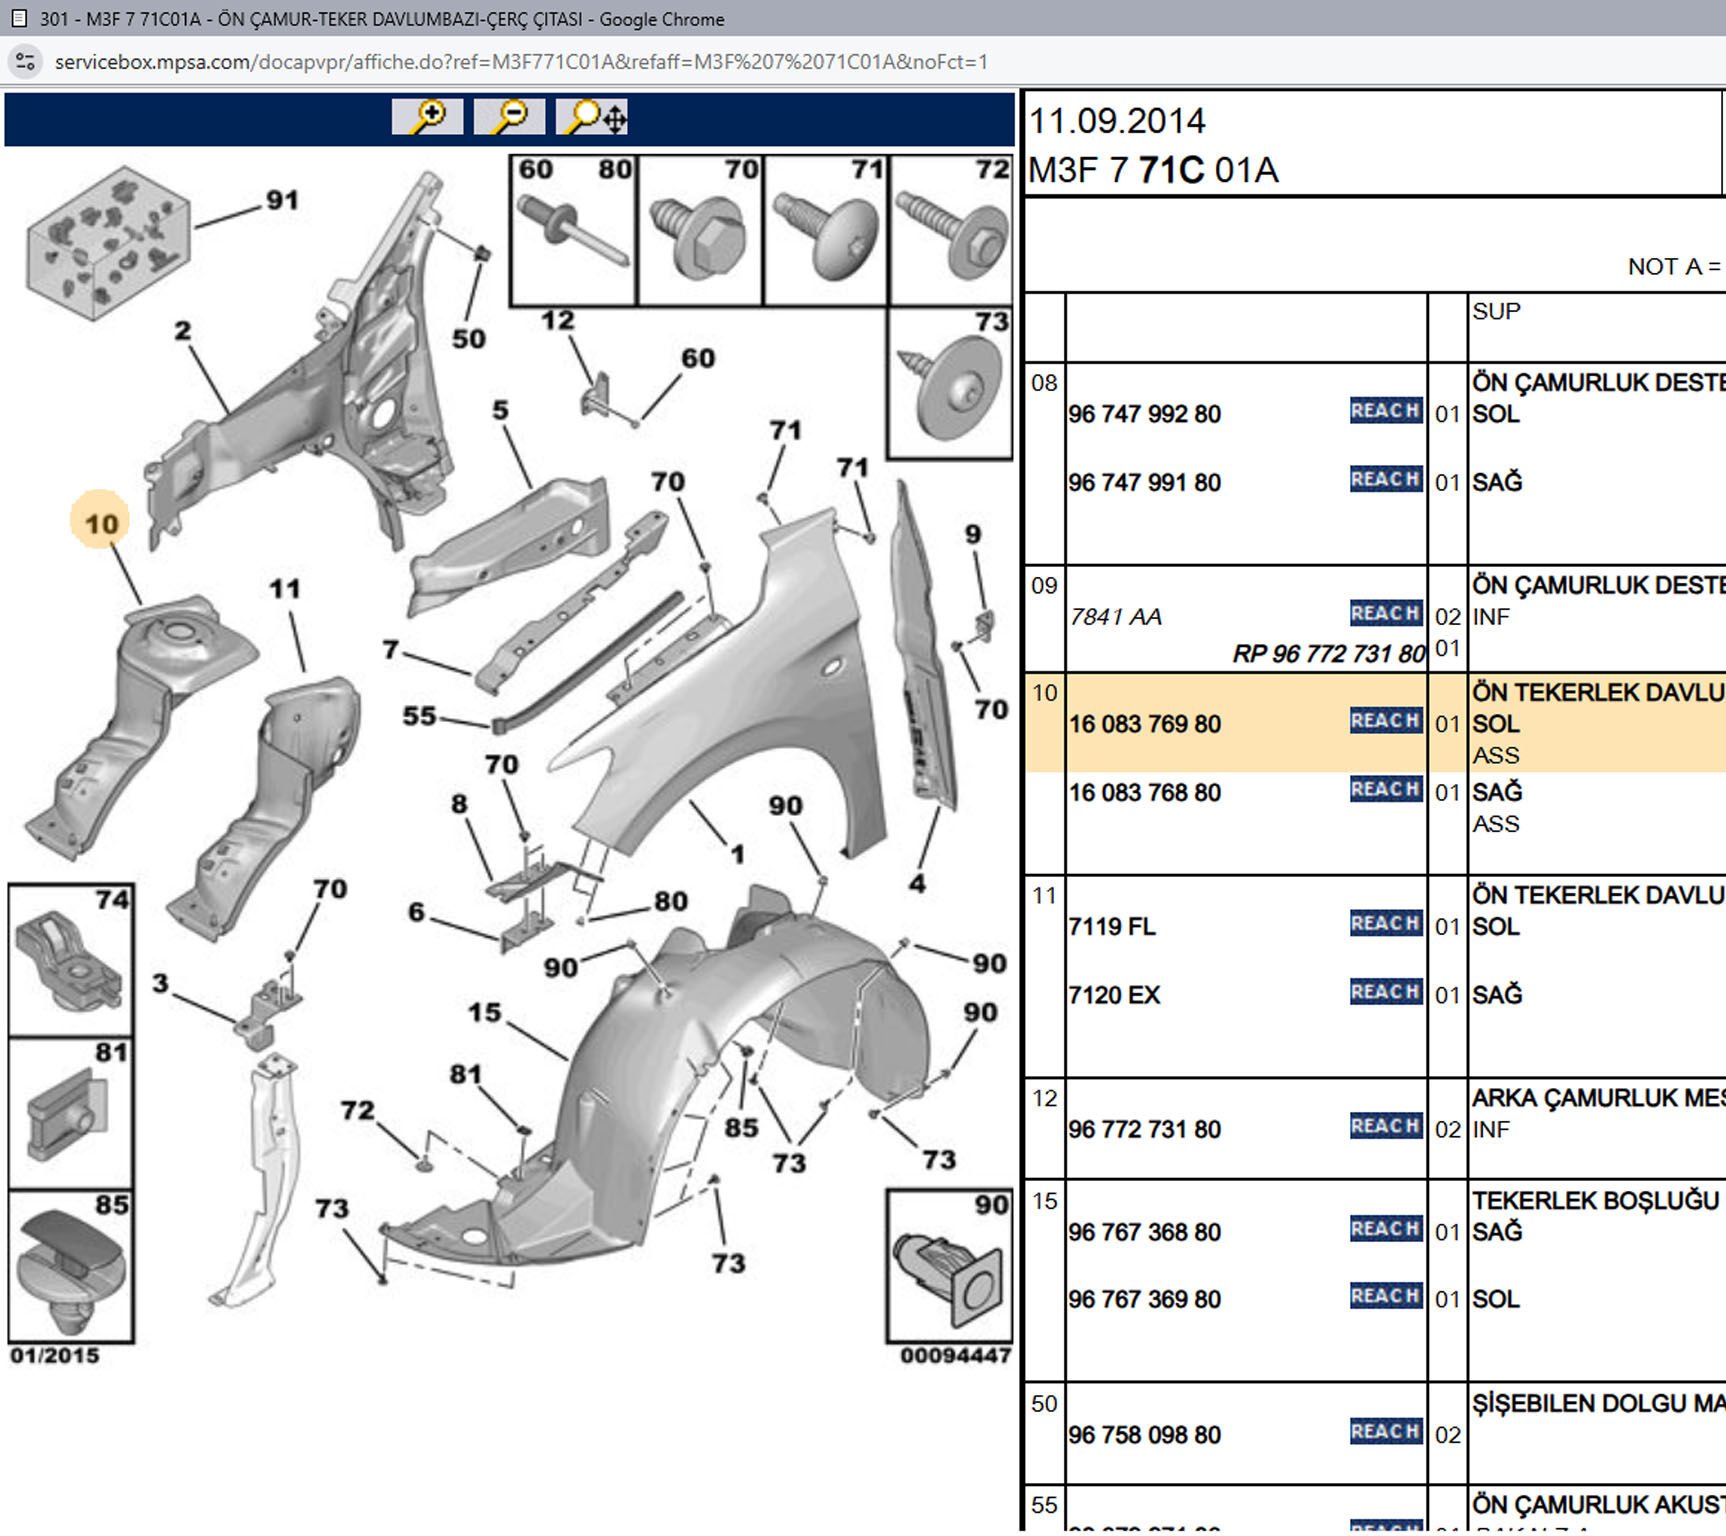The height and width of the screenshot is (1536, 1726).
Task: Open part number 7120 EX
Action: click(x=1114, y=996)
